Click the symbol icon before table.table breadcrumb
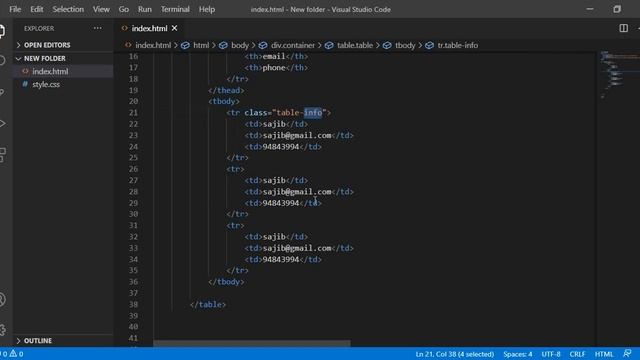The image size is (640, 360). point(329,45)
